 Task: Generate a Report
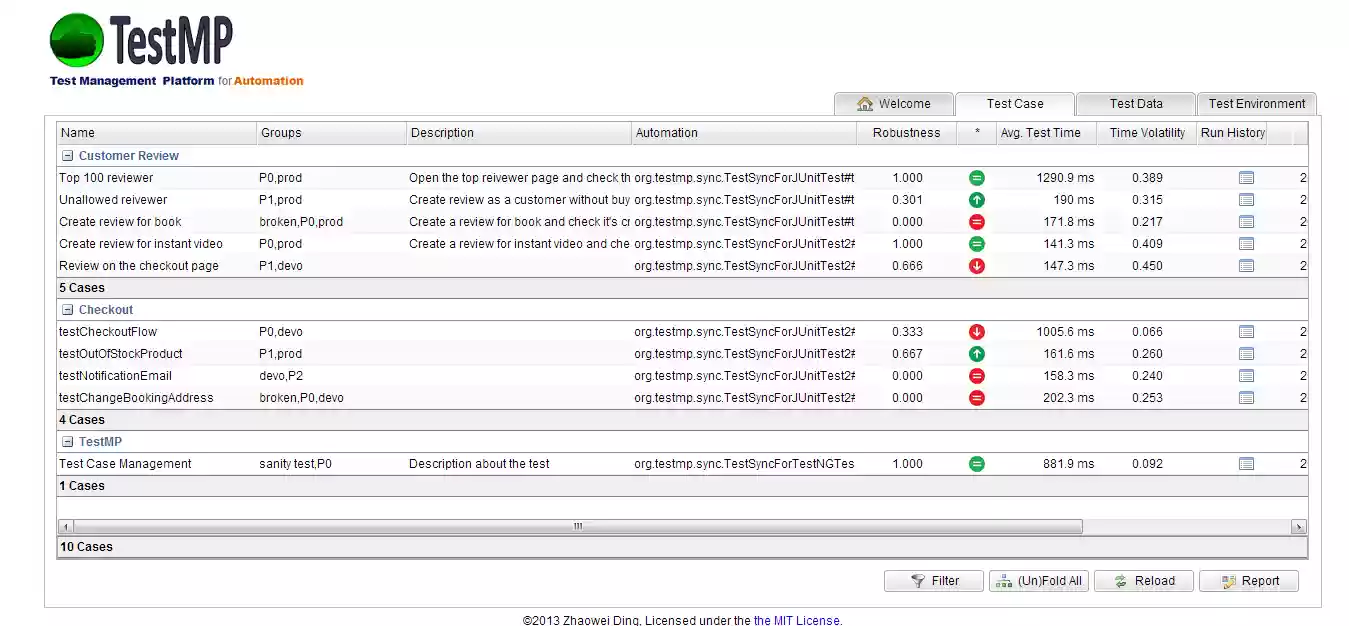[1248, 580]
